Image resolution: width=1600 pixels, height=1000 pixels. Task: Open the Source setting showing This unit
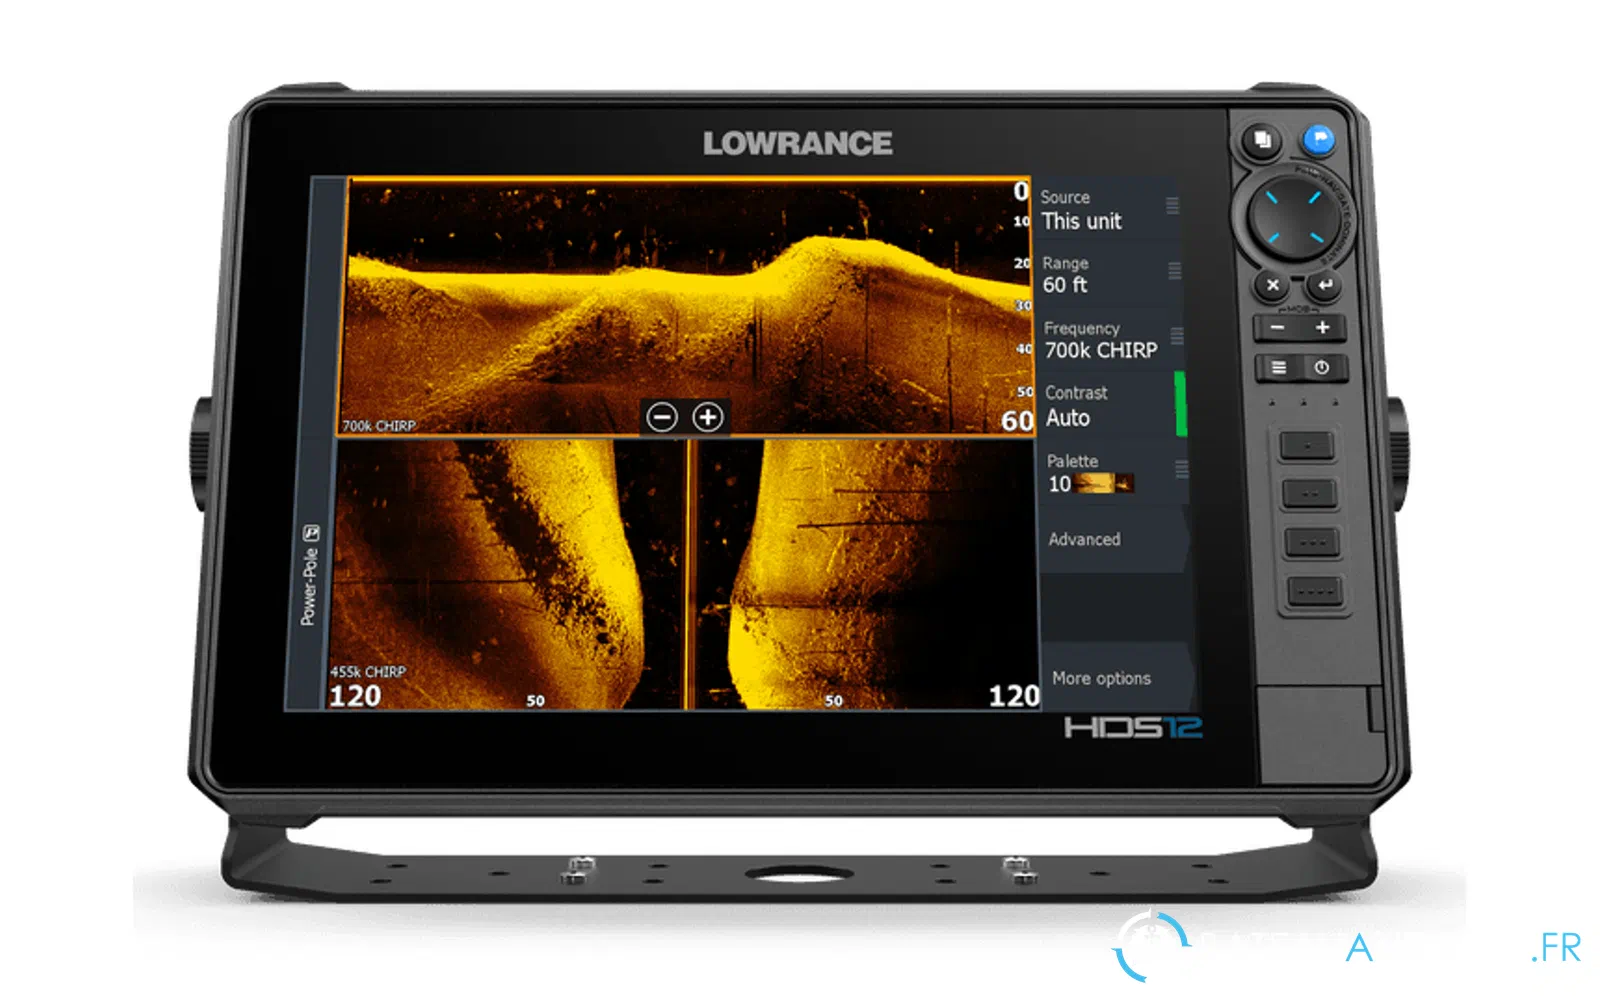point(1107,210)
